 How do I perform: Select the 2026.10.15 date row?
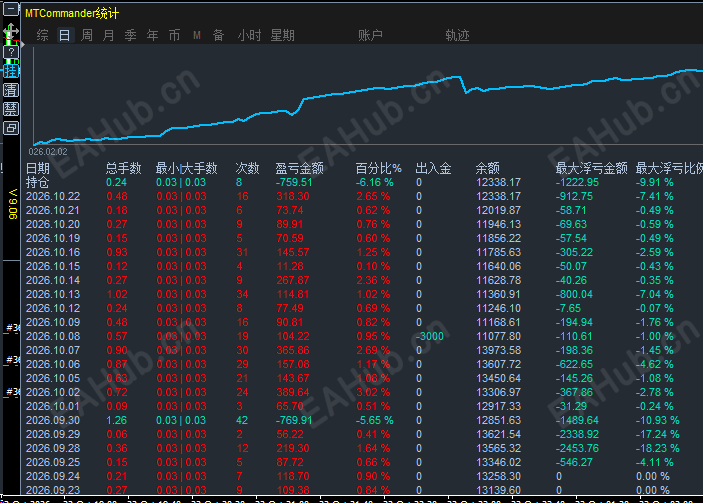[x=53, y=266]
